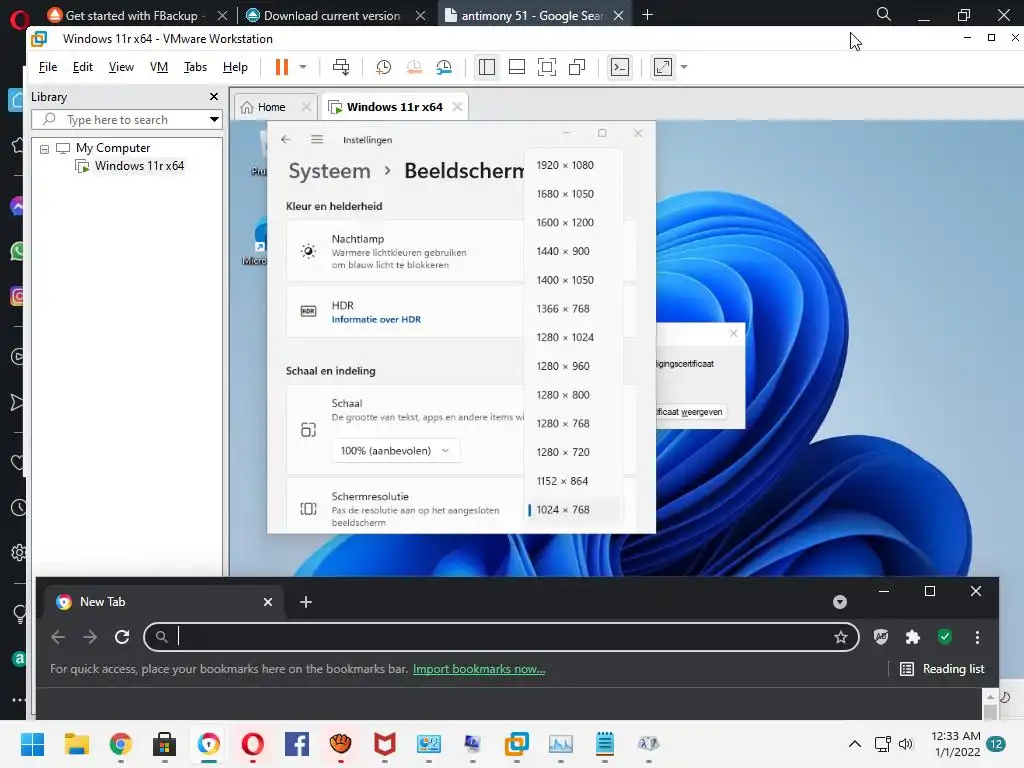Image resolution: width=1024 pixels, height=768 pixels.
Task: Click the Opera tab search magnifier icon
Action: (884, 14)
